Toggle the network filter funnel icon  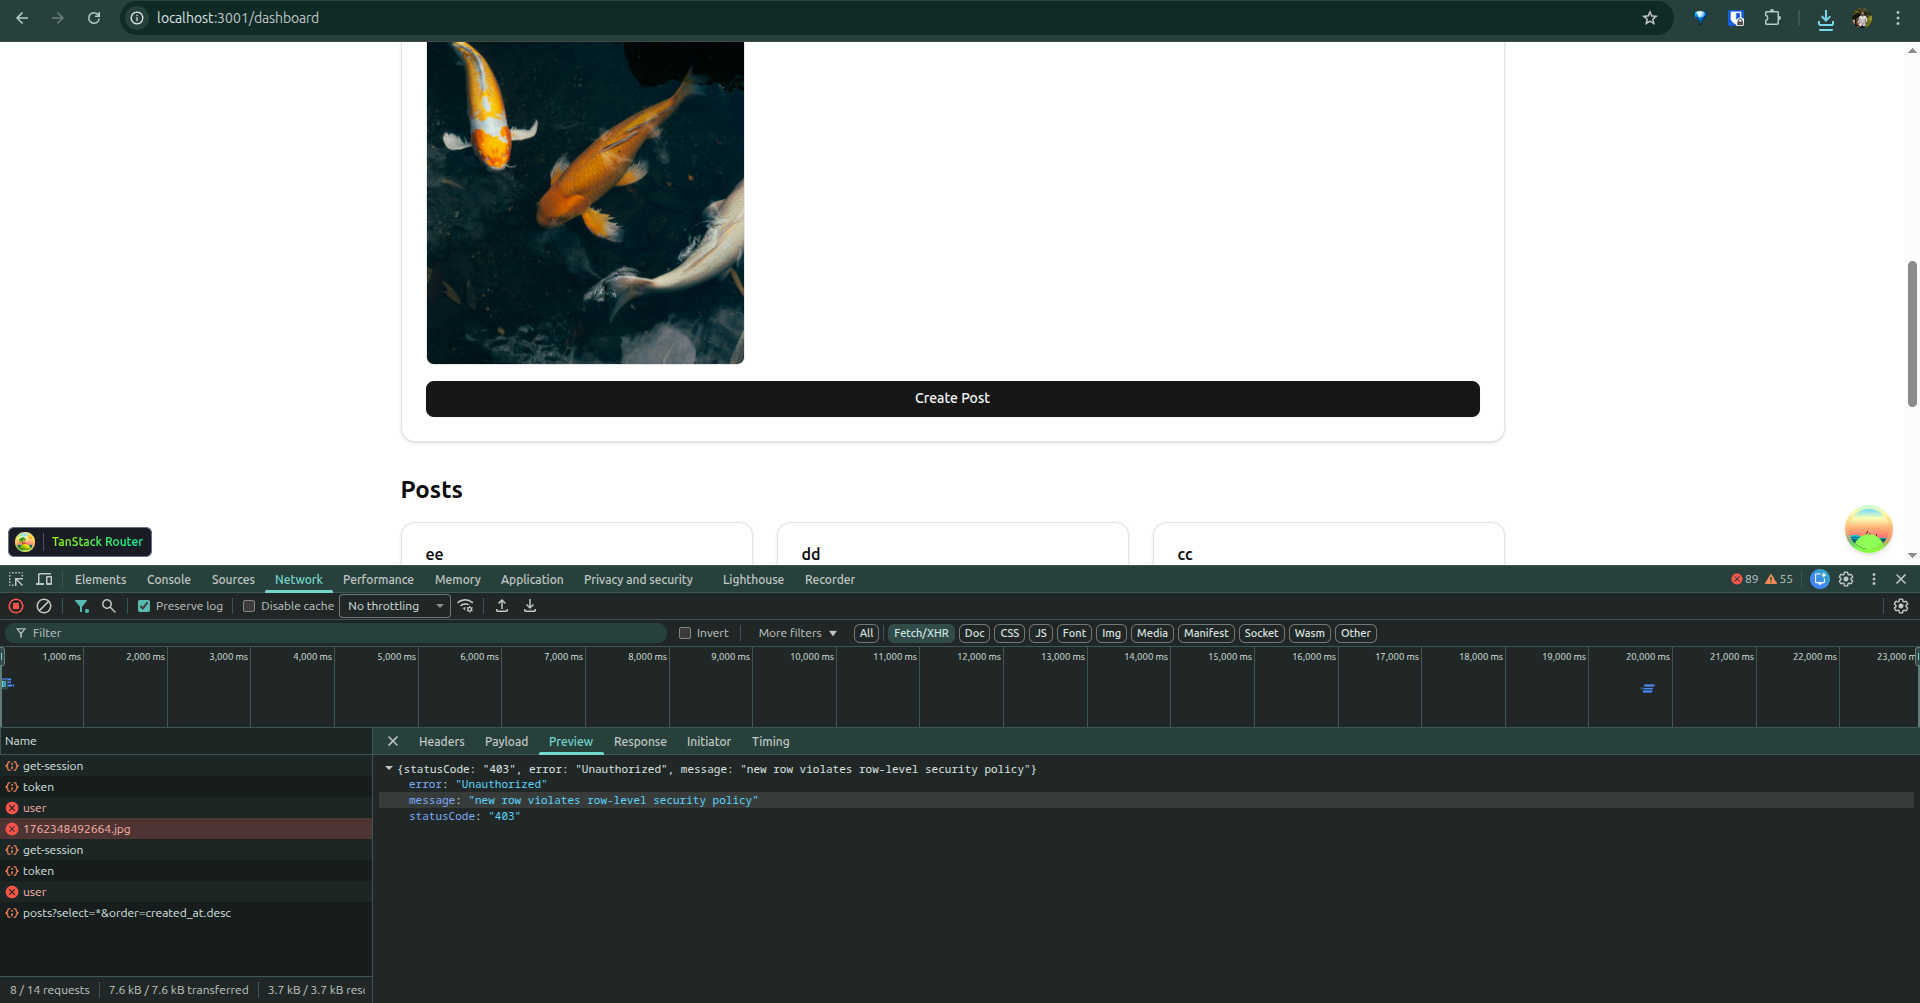[x=82, y=606]
